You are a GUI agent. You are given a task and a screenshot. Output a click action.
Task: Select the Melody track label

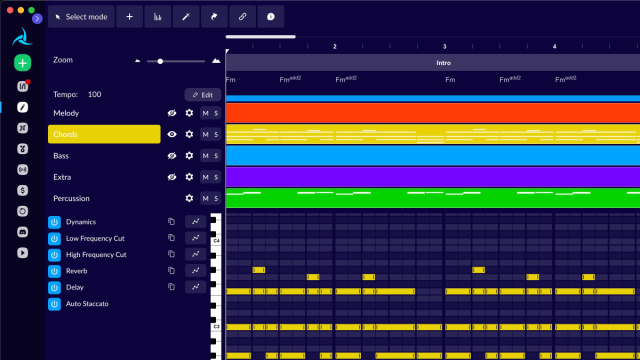pos(66,113)
